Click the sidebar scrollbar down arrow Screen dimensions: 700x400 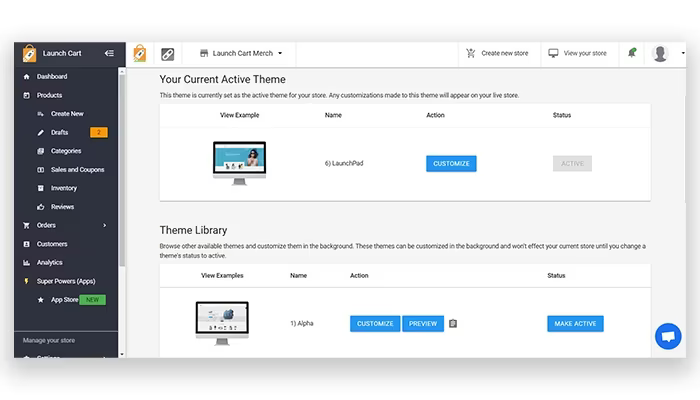[x=122, y=354]
